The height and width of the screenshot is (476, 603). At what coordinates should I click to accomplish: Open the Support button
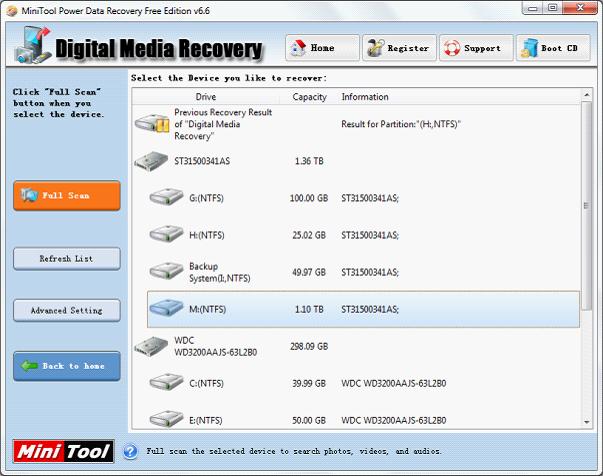476,48
